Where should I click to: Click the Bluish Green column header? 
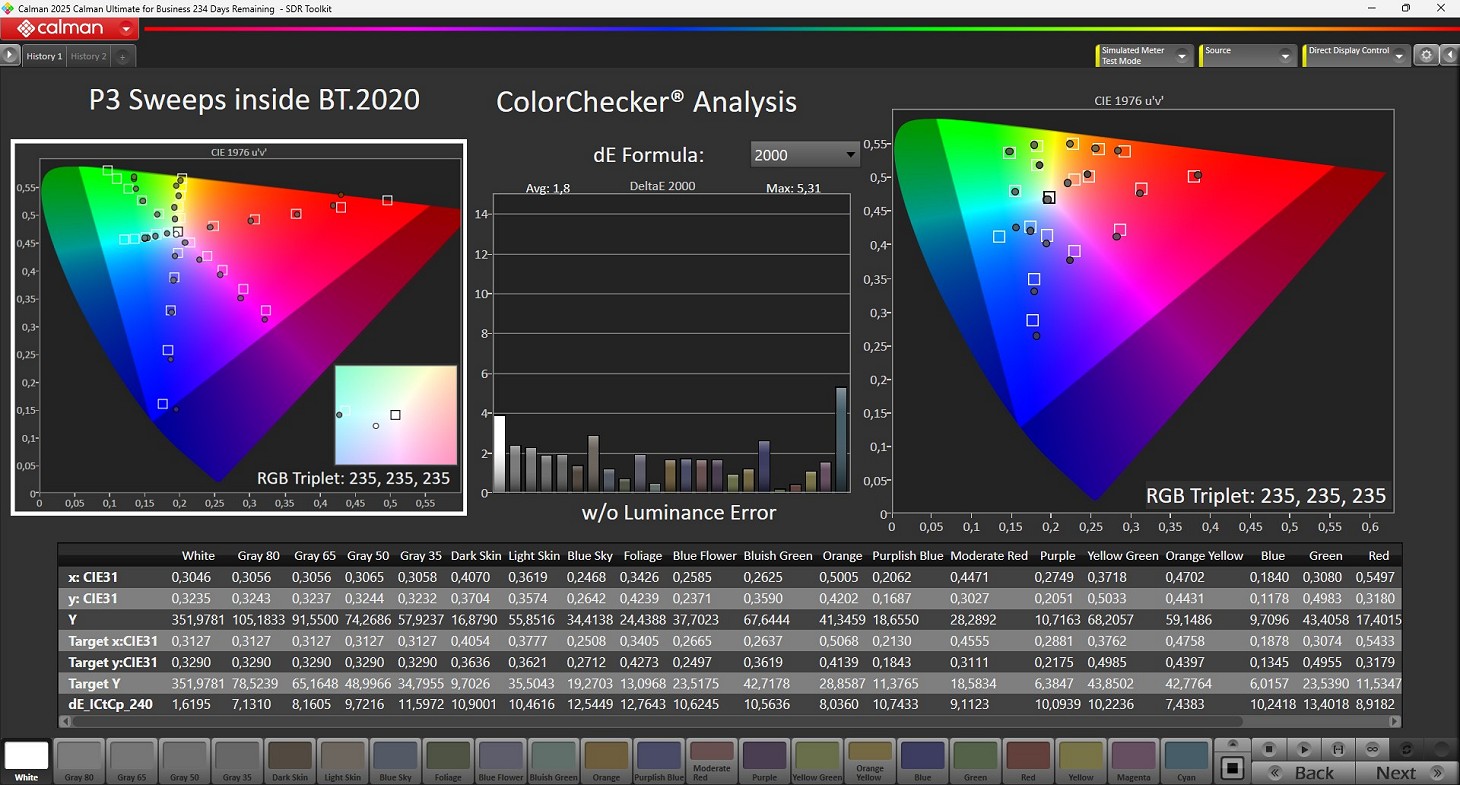pyautogui.click(x=777, y=556)
